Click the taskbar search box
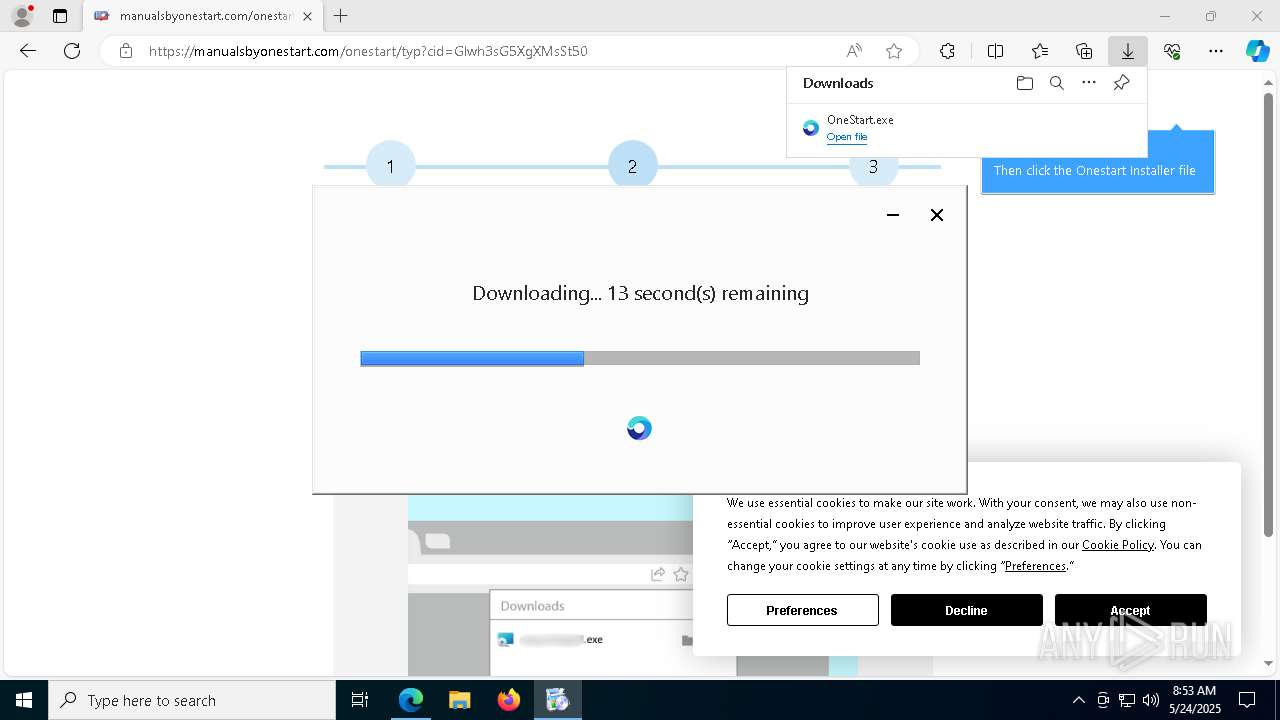Image resolution: width=1280 pixels, height=720 pixels. (192, 700)
